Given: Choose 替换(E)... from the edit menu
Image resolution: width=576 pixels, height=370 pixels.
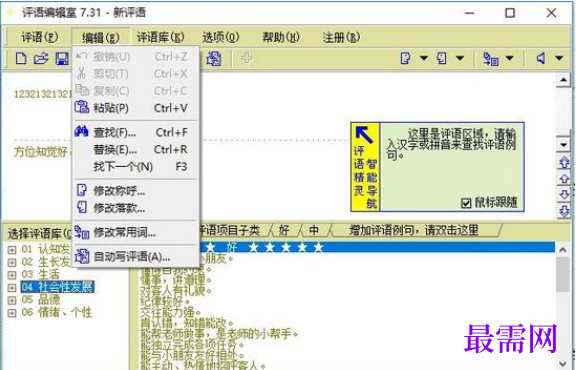Looking at the screenshot, I should 135,150.
